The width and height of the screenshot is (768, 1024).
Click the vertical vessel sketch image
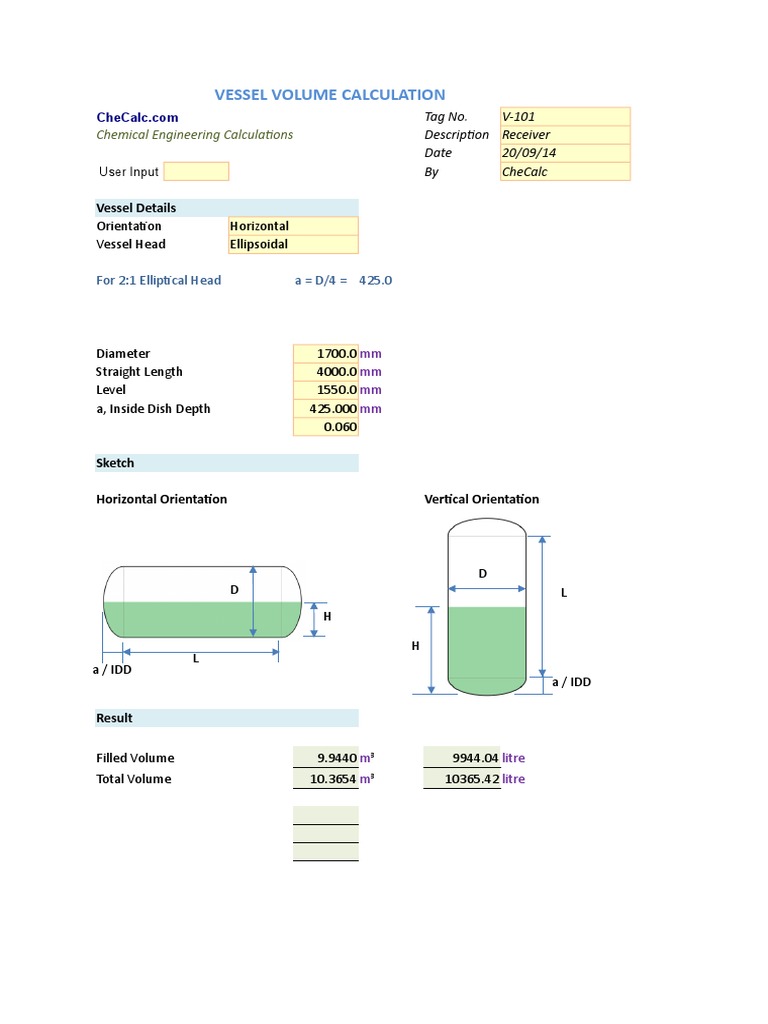486,606
